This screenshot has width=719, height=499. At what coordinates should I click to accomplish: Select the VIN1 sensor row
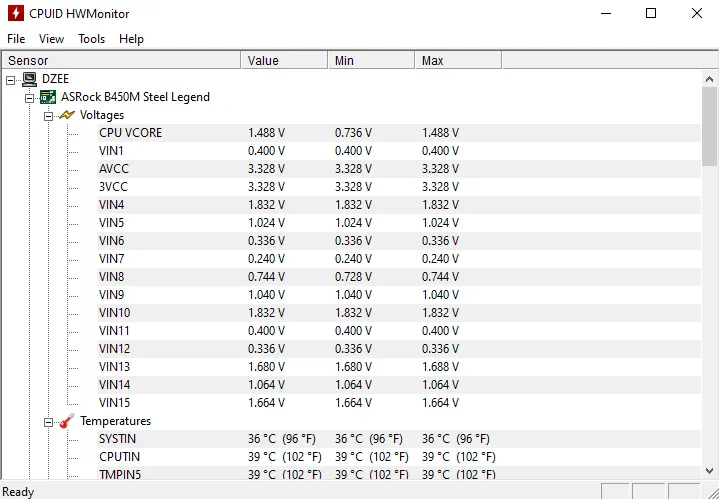(x=399, y=151)
